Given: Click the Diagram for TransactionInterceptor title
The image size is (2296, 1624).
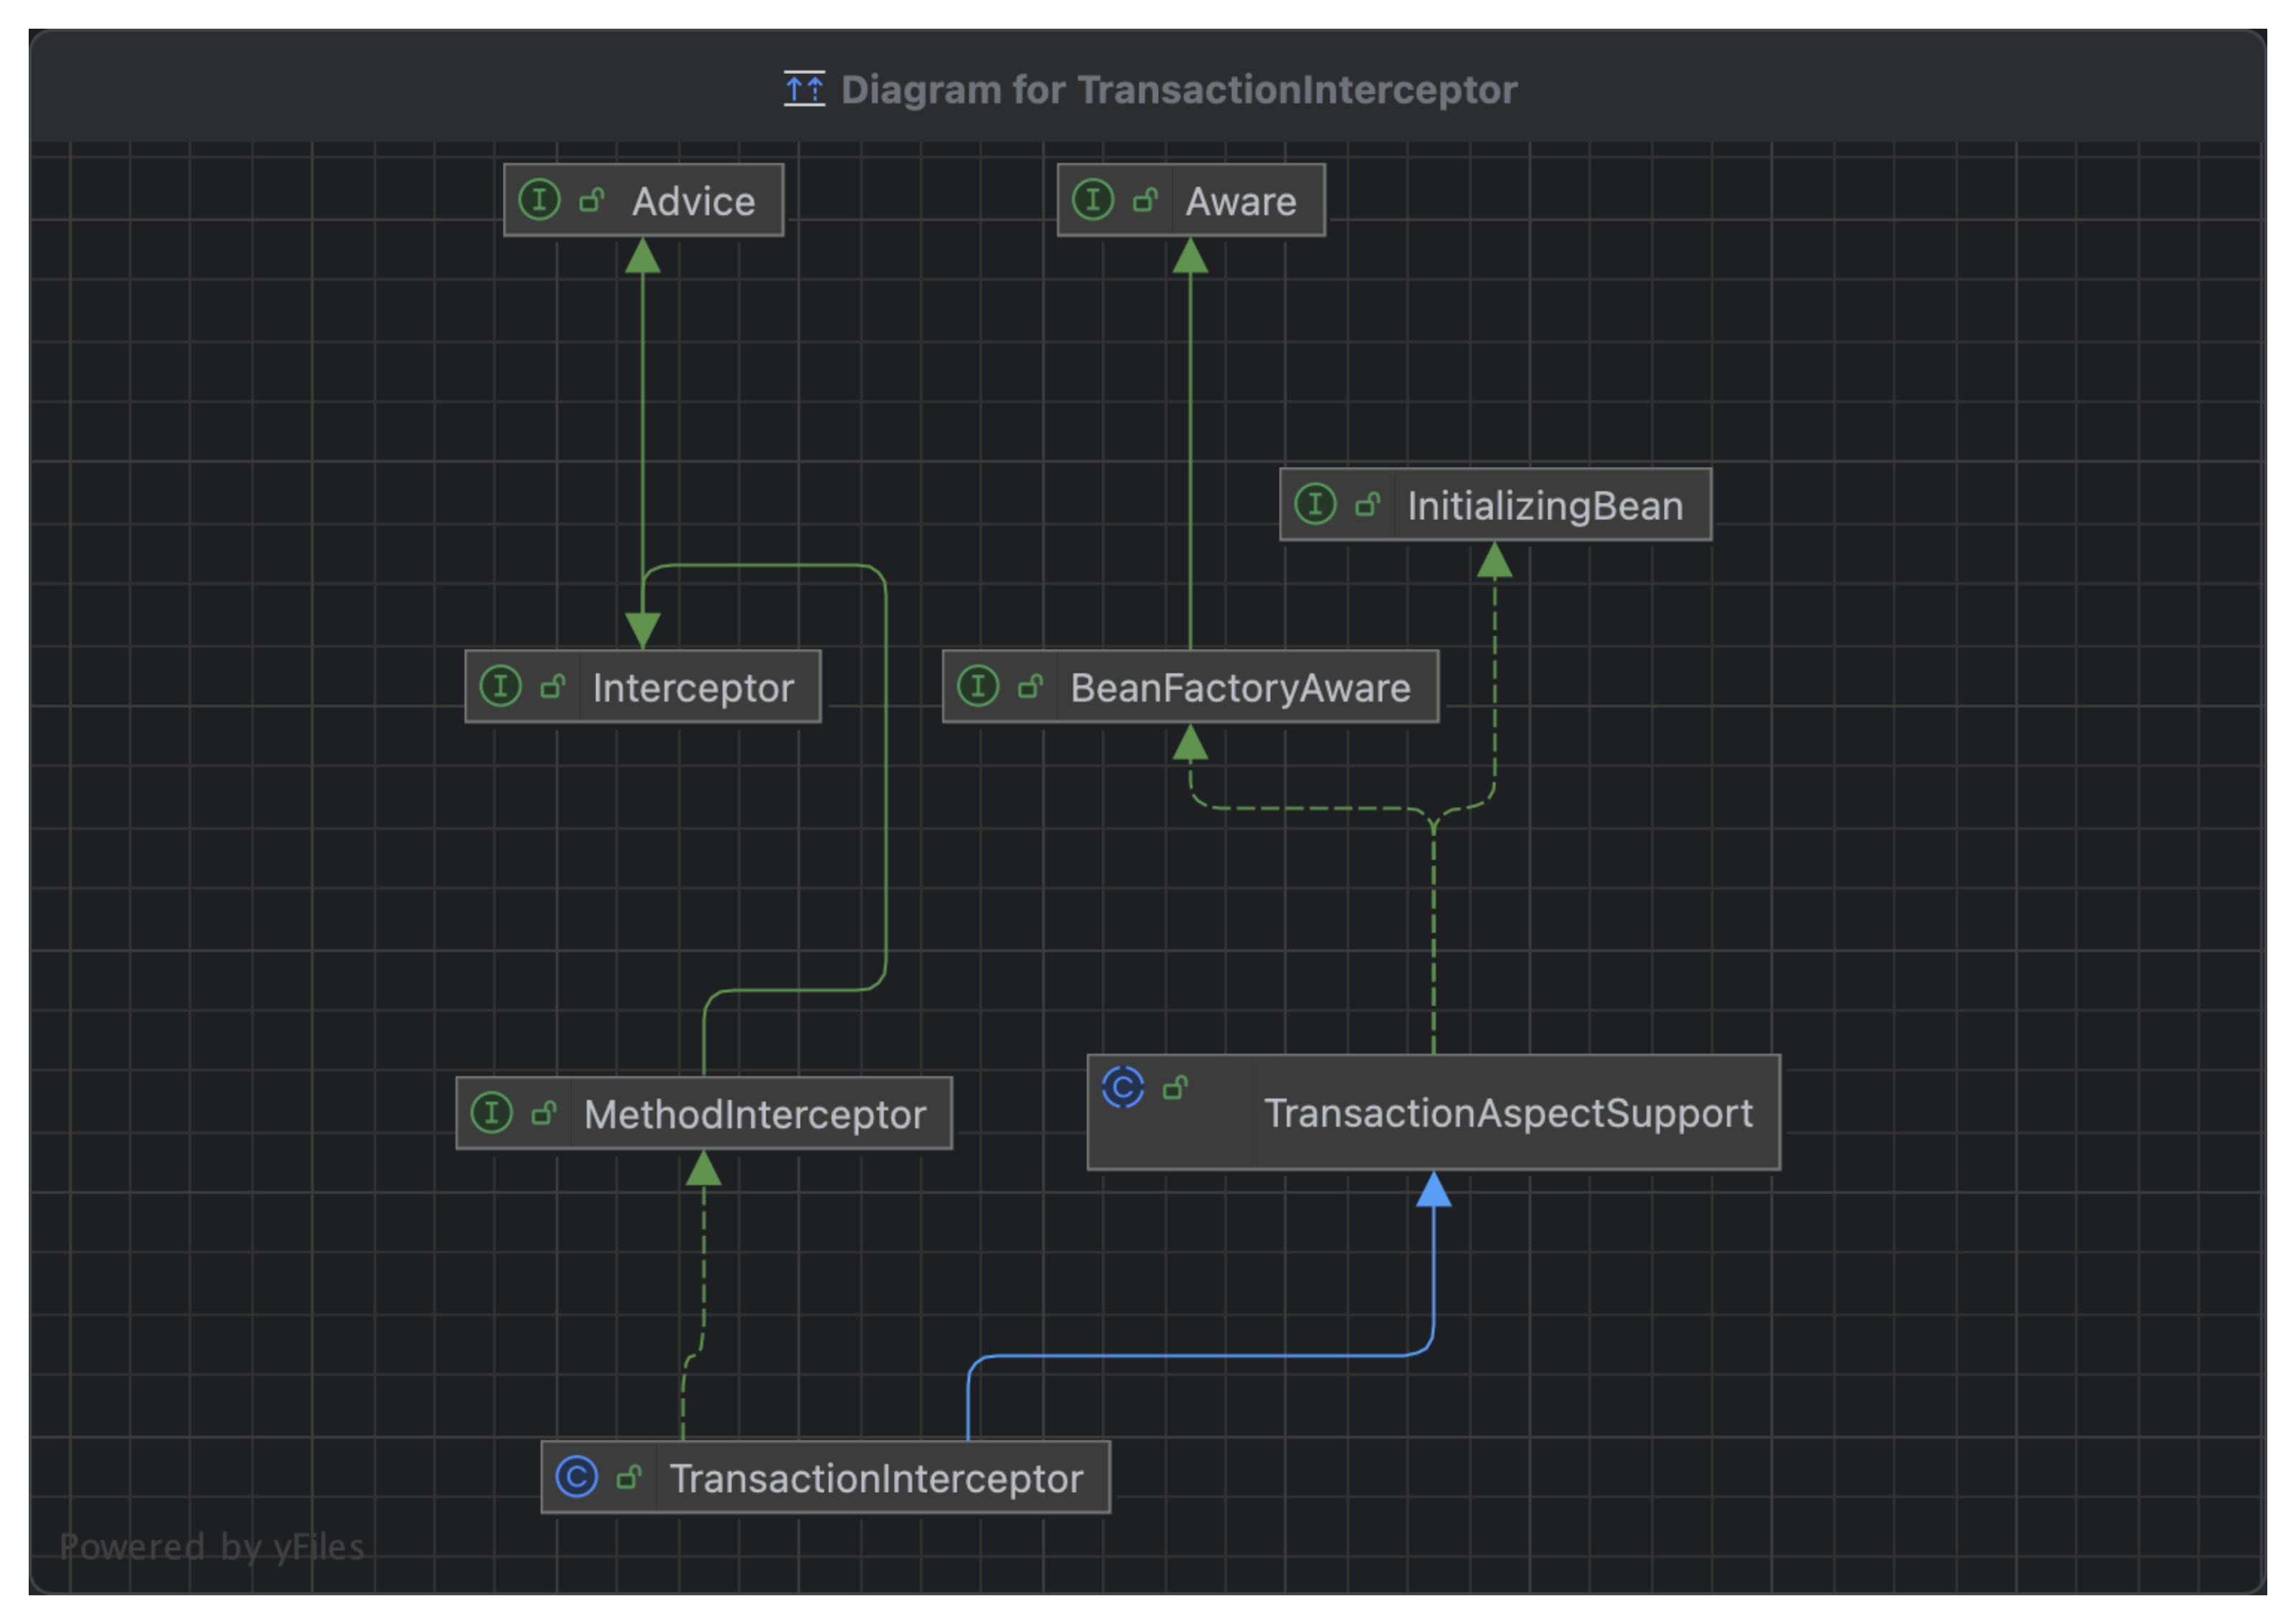Looking at the screenshot, I should [x=1179, y=90].
